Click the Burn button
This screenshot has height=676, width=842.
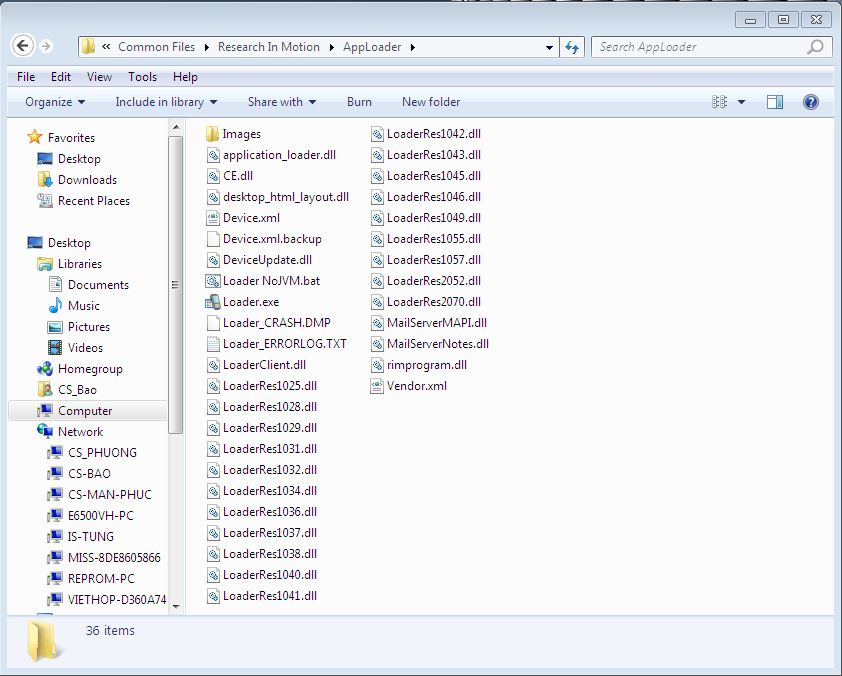click(x=359, y=102)
